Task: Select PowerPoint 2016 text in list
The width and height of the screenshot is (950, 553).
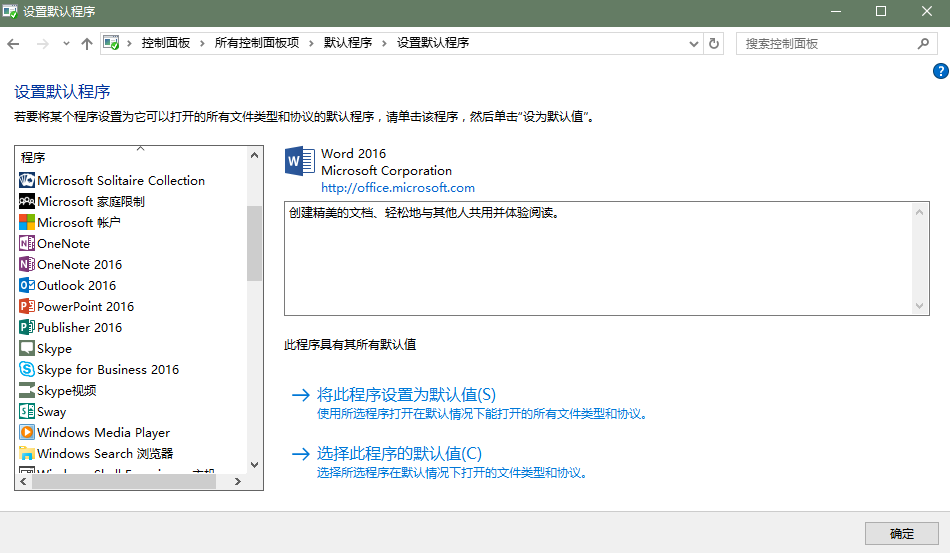Action: [x=85, y=306]
